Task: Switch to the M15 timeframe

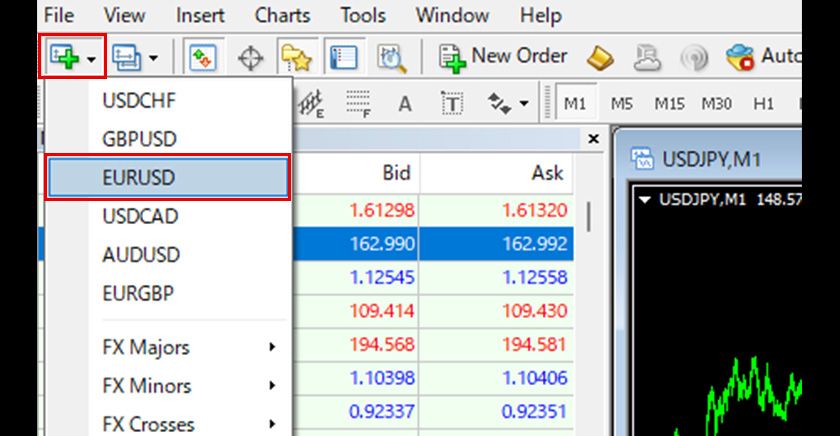Action: click(669, 104)
